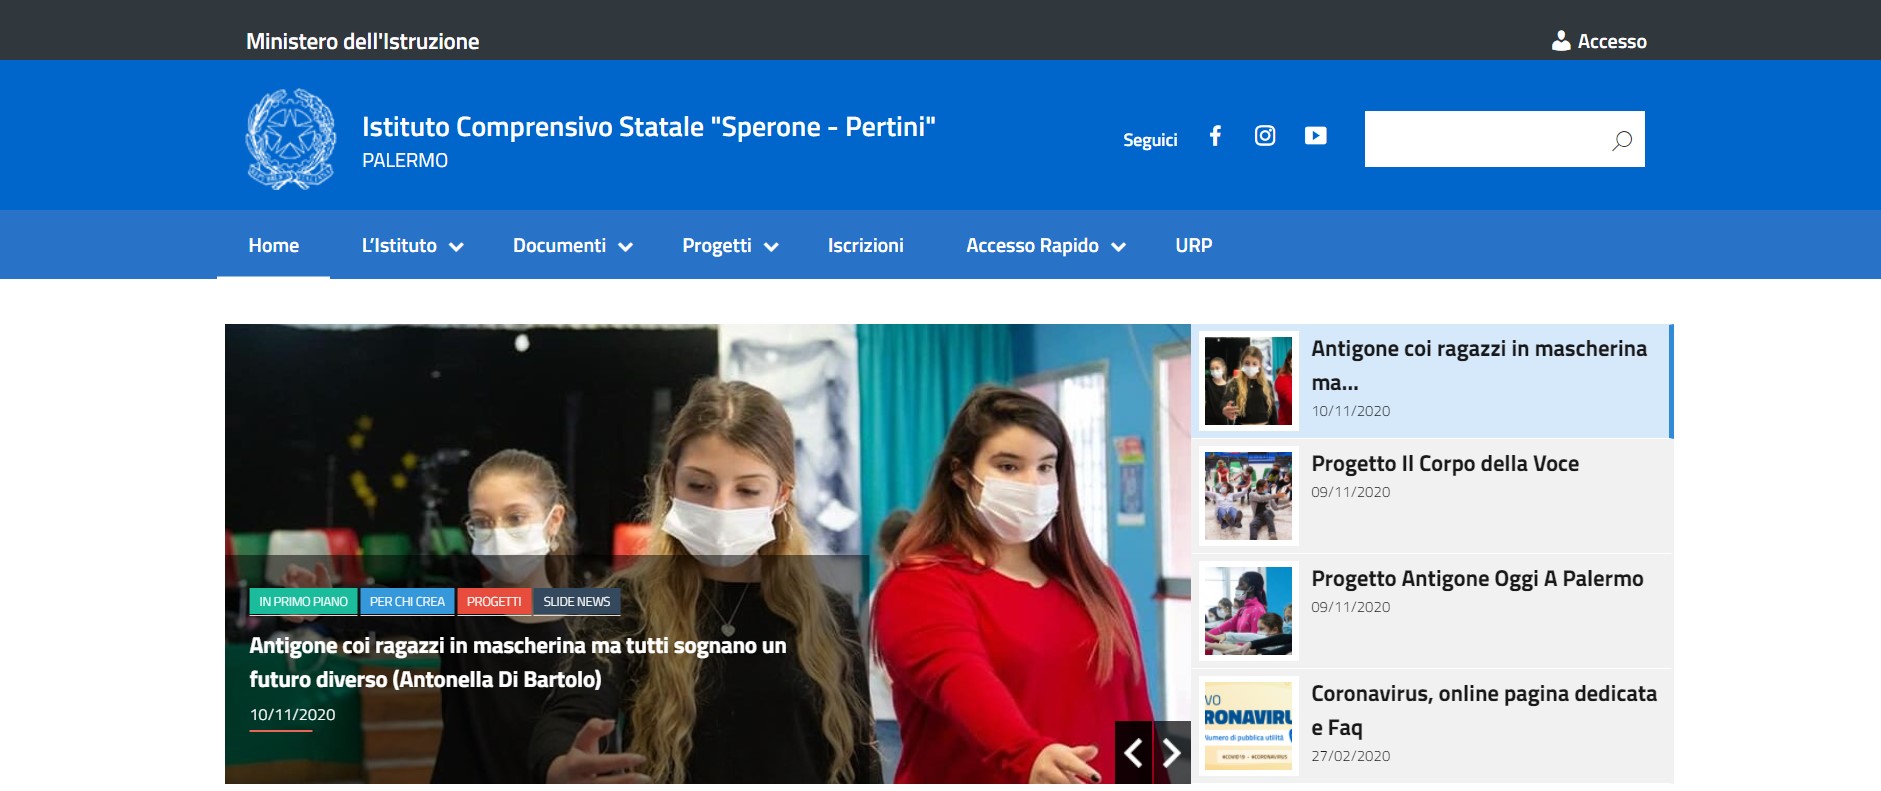Open the URP menu item
Viewport: 1881px width, 791px height.
[1194, 245]
